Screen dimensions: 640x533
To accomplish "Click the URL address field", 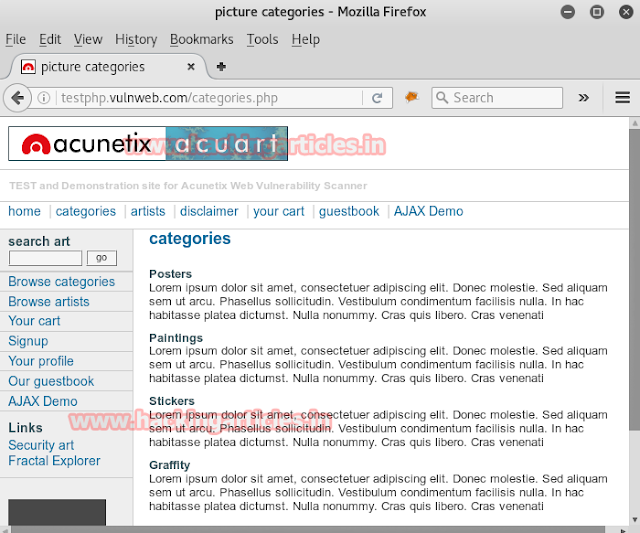I will [x=208, y=98].
